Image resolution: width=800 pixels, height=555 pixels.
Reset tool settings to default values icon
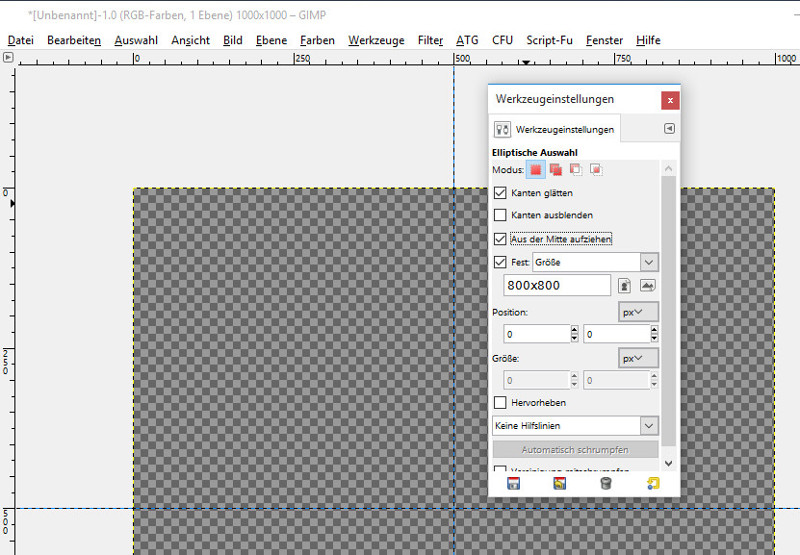[652, 483]
